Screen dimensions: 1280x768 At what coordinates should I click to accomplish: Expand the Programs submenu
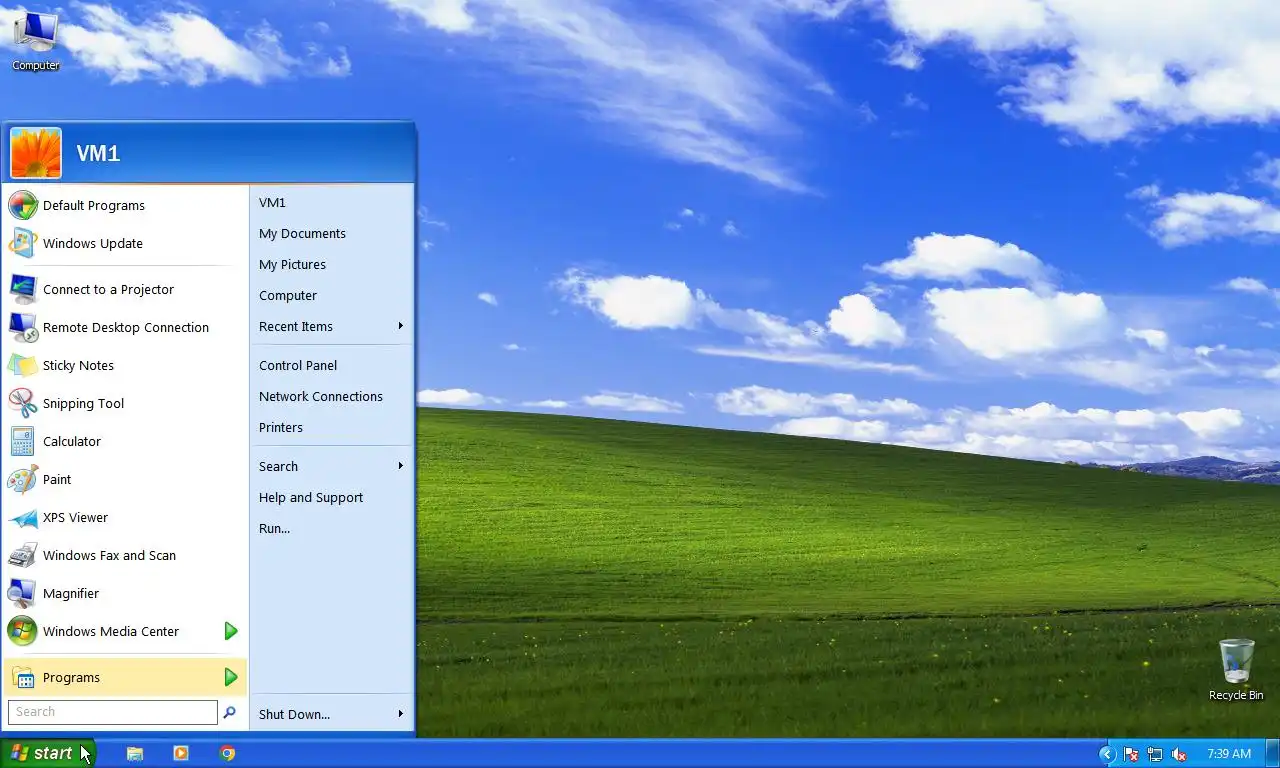pos(125,677)
